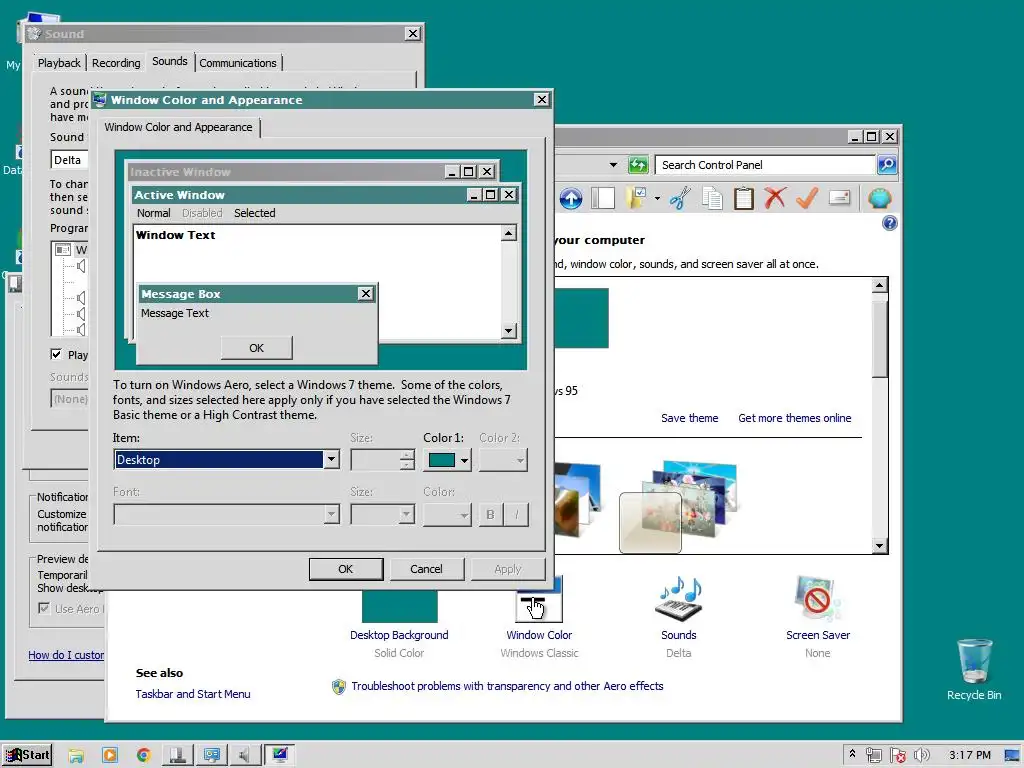Image resolution: width=1024 pixels, height=768 pixels.
Task: Click the globe shell toolbar icon
Action: click(x=880, y=199)
